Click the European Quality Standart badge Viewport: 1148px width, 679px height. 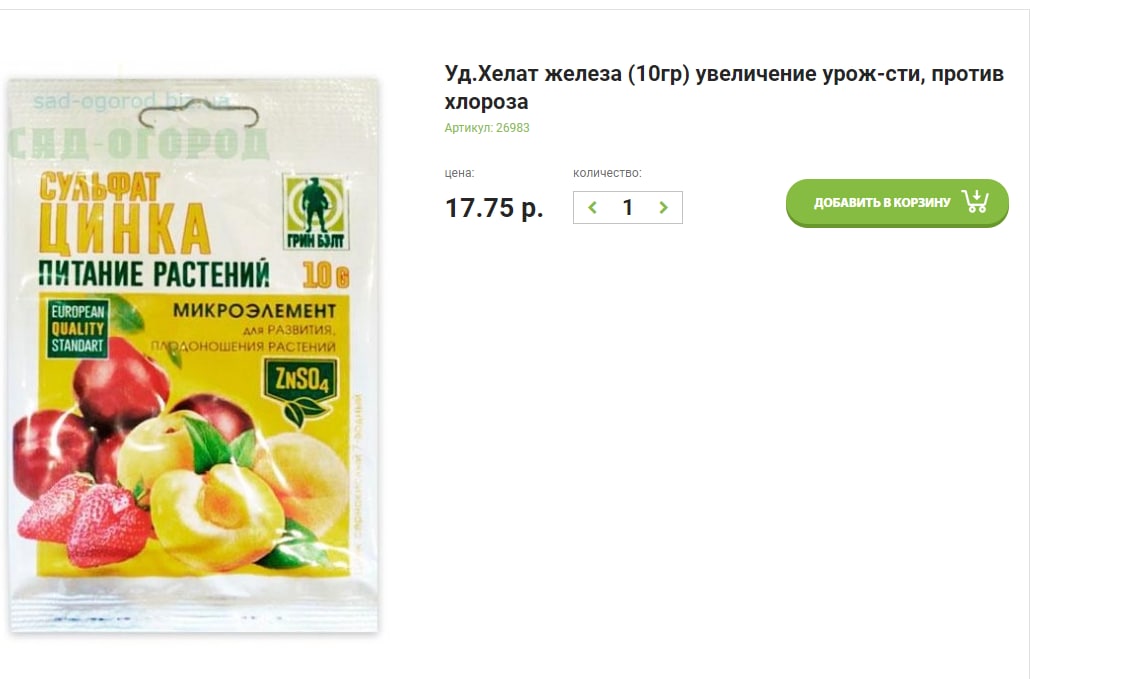78,328
